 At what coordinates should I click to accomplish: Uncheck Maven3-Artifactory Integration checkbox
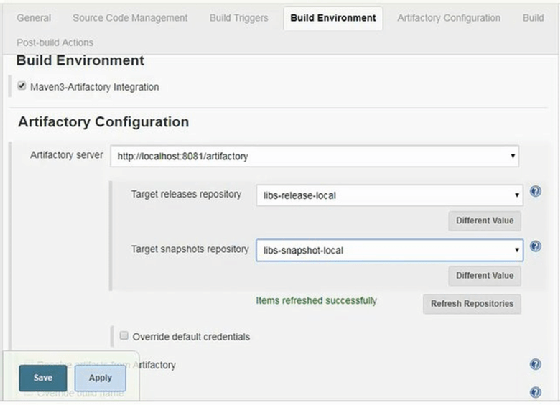(22, 86)
